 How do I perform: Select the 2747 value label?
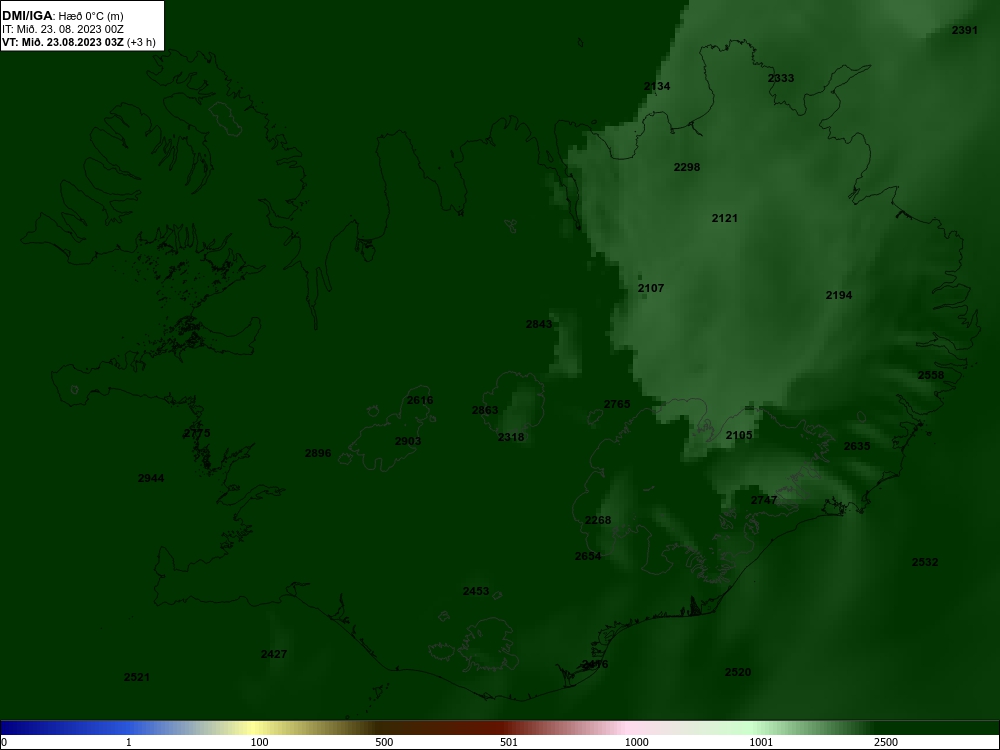764,500
